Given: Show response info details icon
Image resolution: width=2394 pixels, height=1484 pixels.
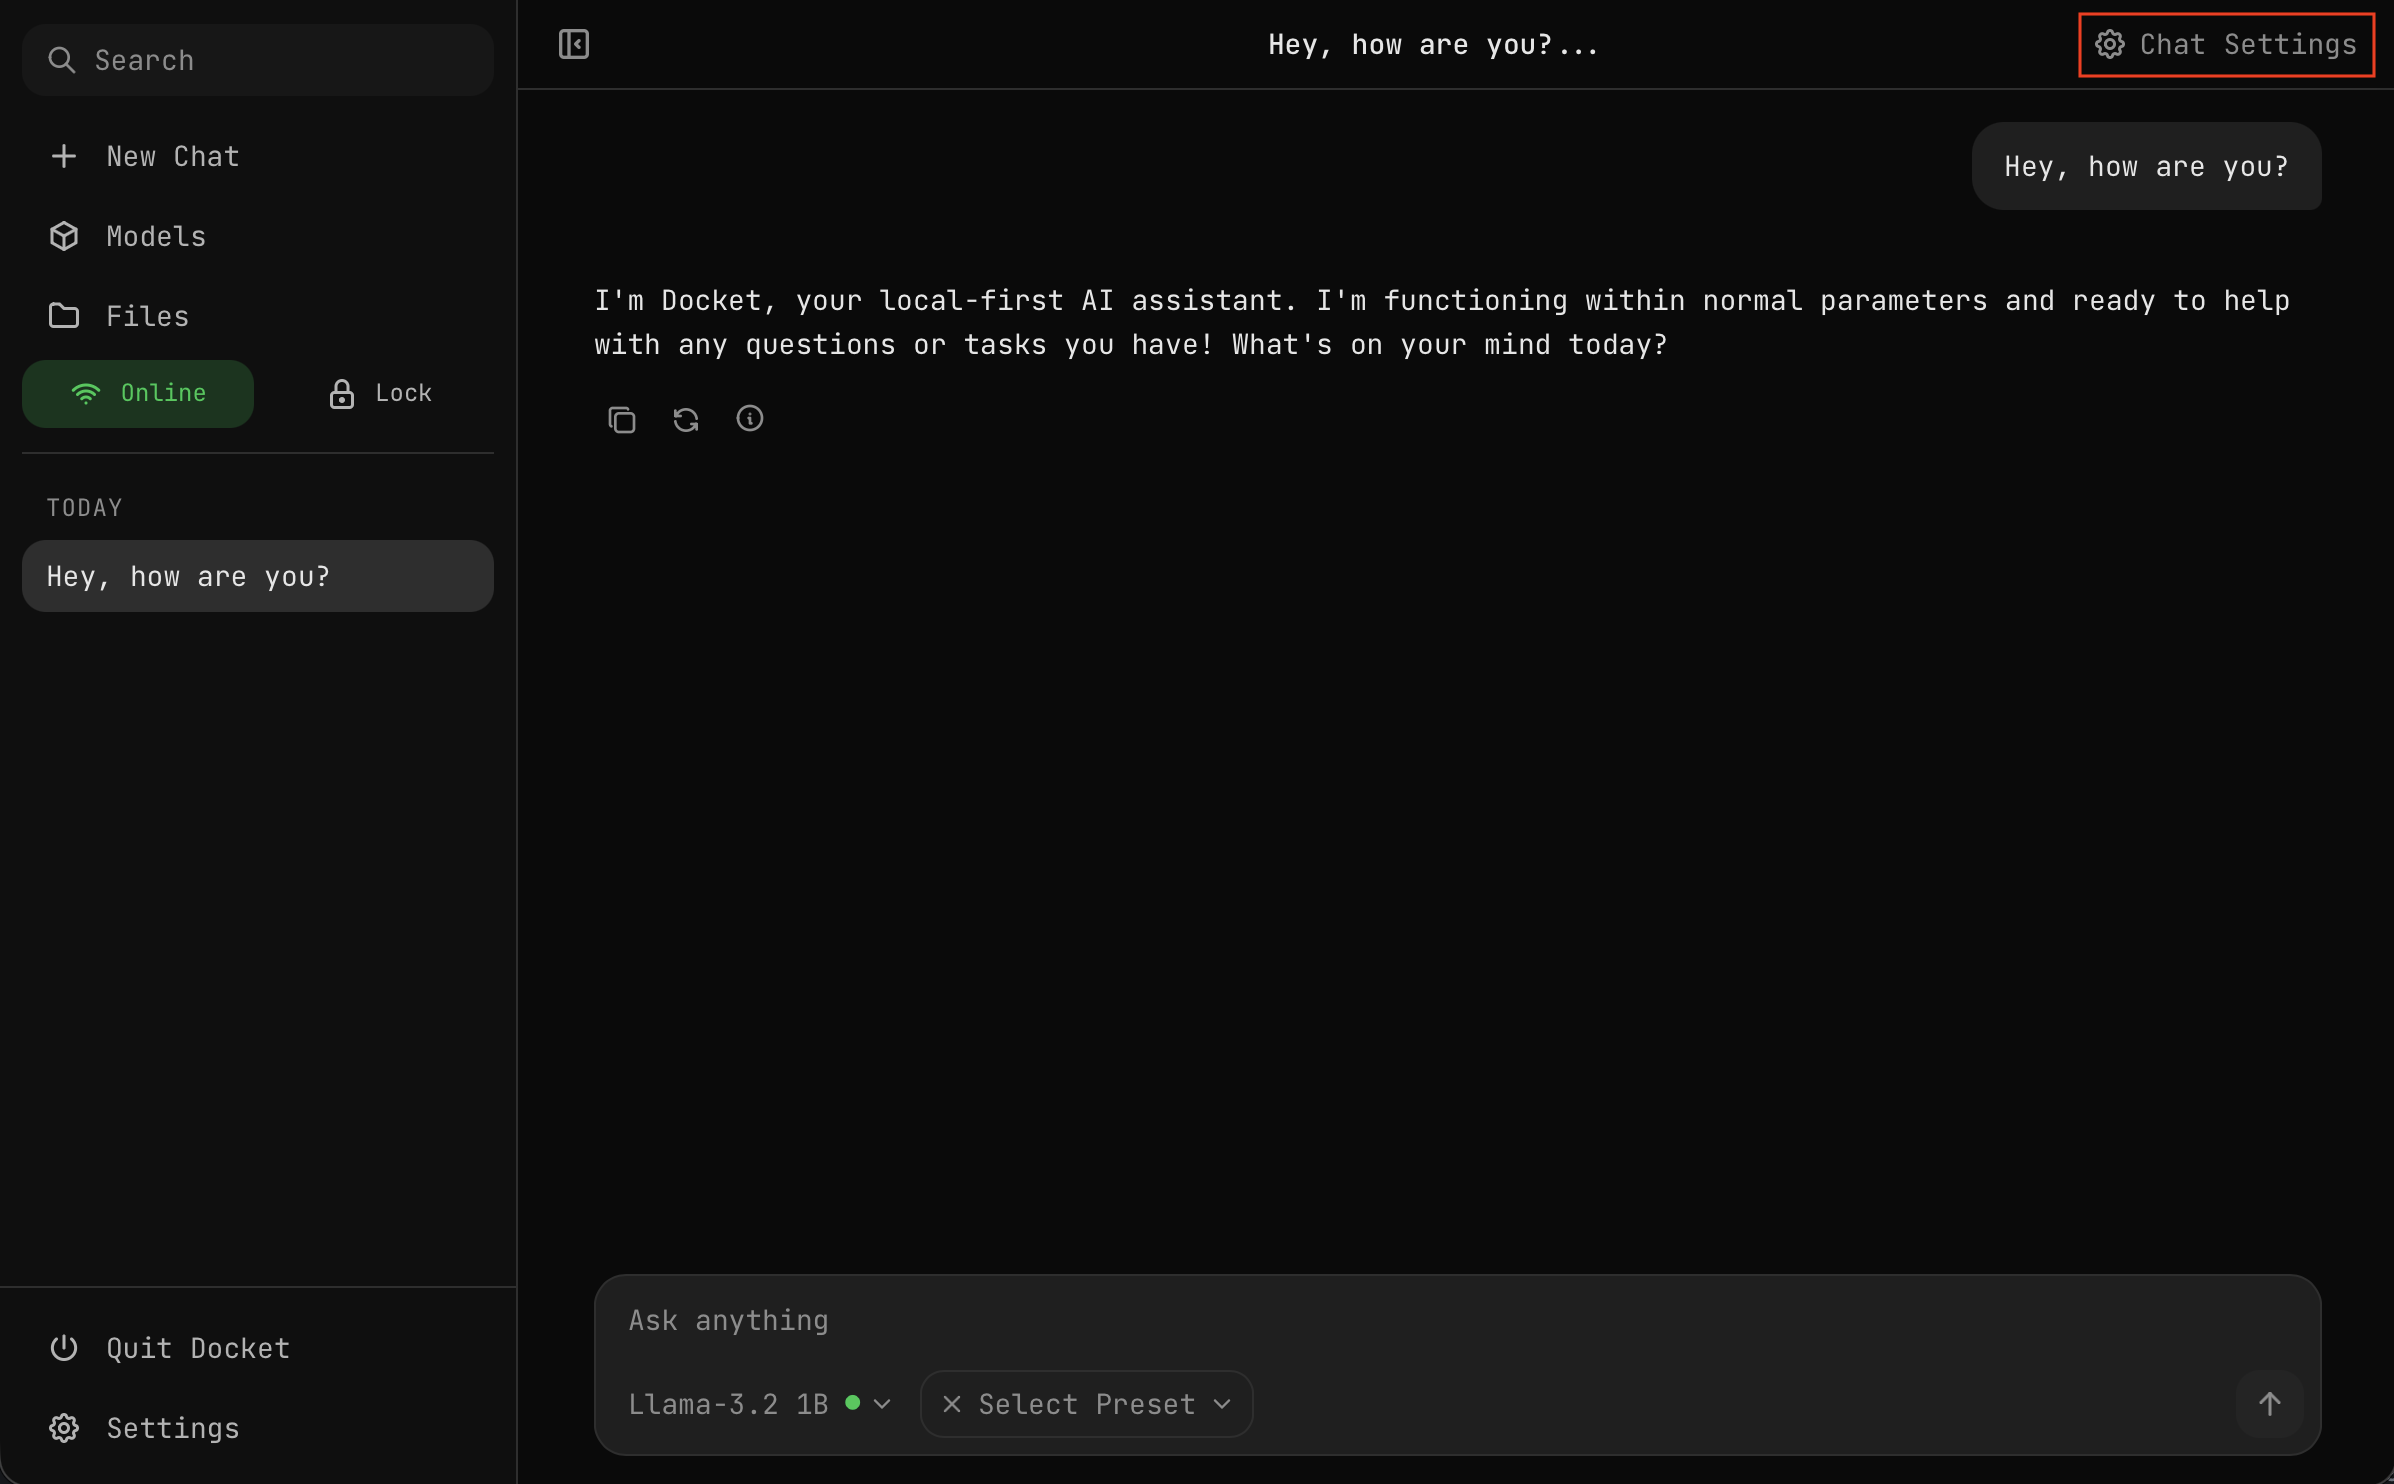Looking at the screenshot, I should (x=749, y=418).
